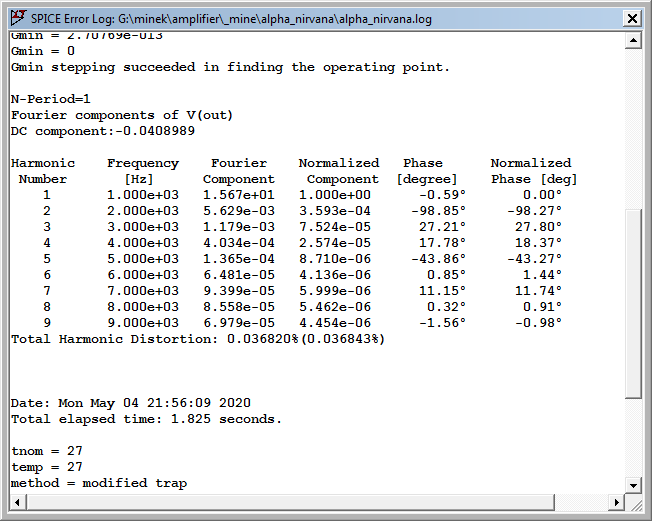Click frequency value 9.000e+03
The image size is (652, 521).
point(143,323)
